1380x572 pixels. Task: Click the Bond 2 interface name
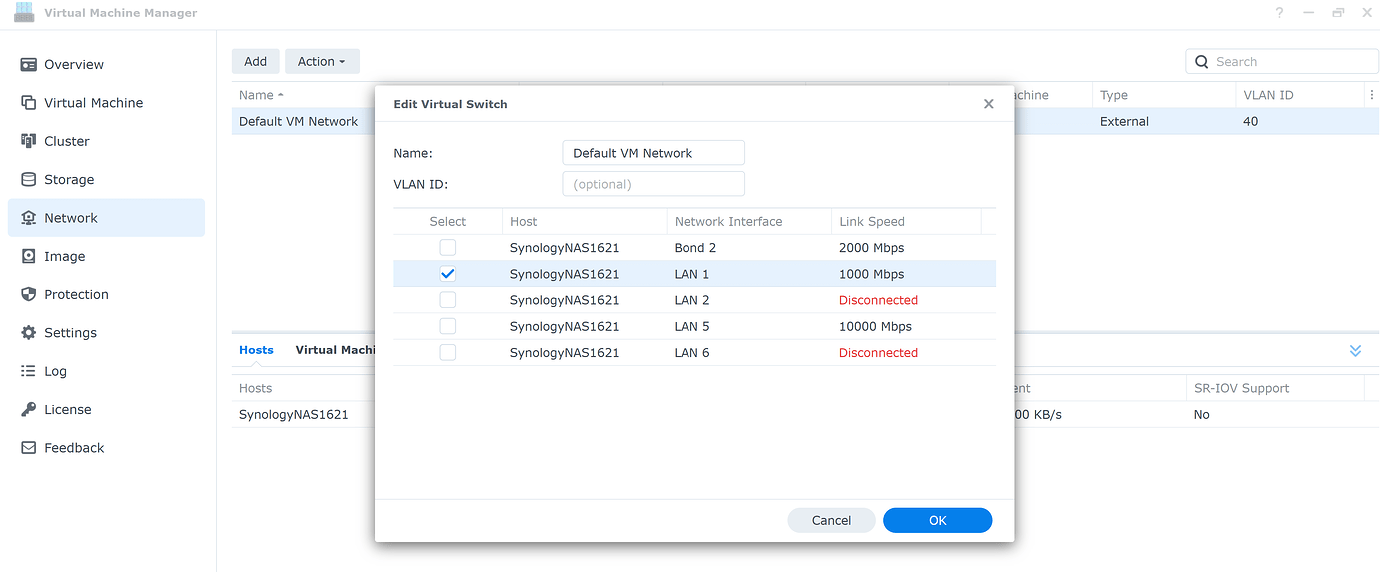click(695, 248)
